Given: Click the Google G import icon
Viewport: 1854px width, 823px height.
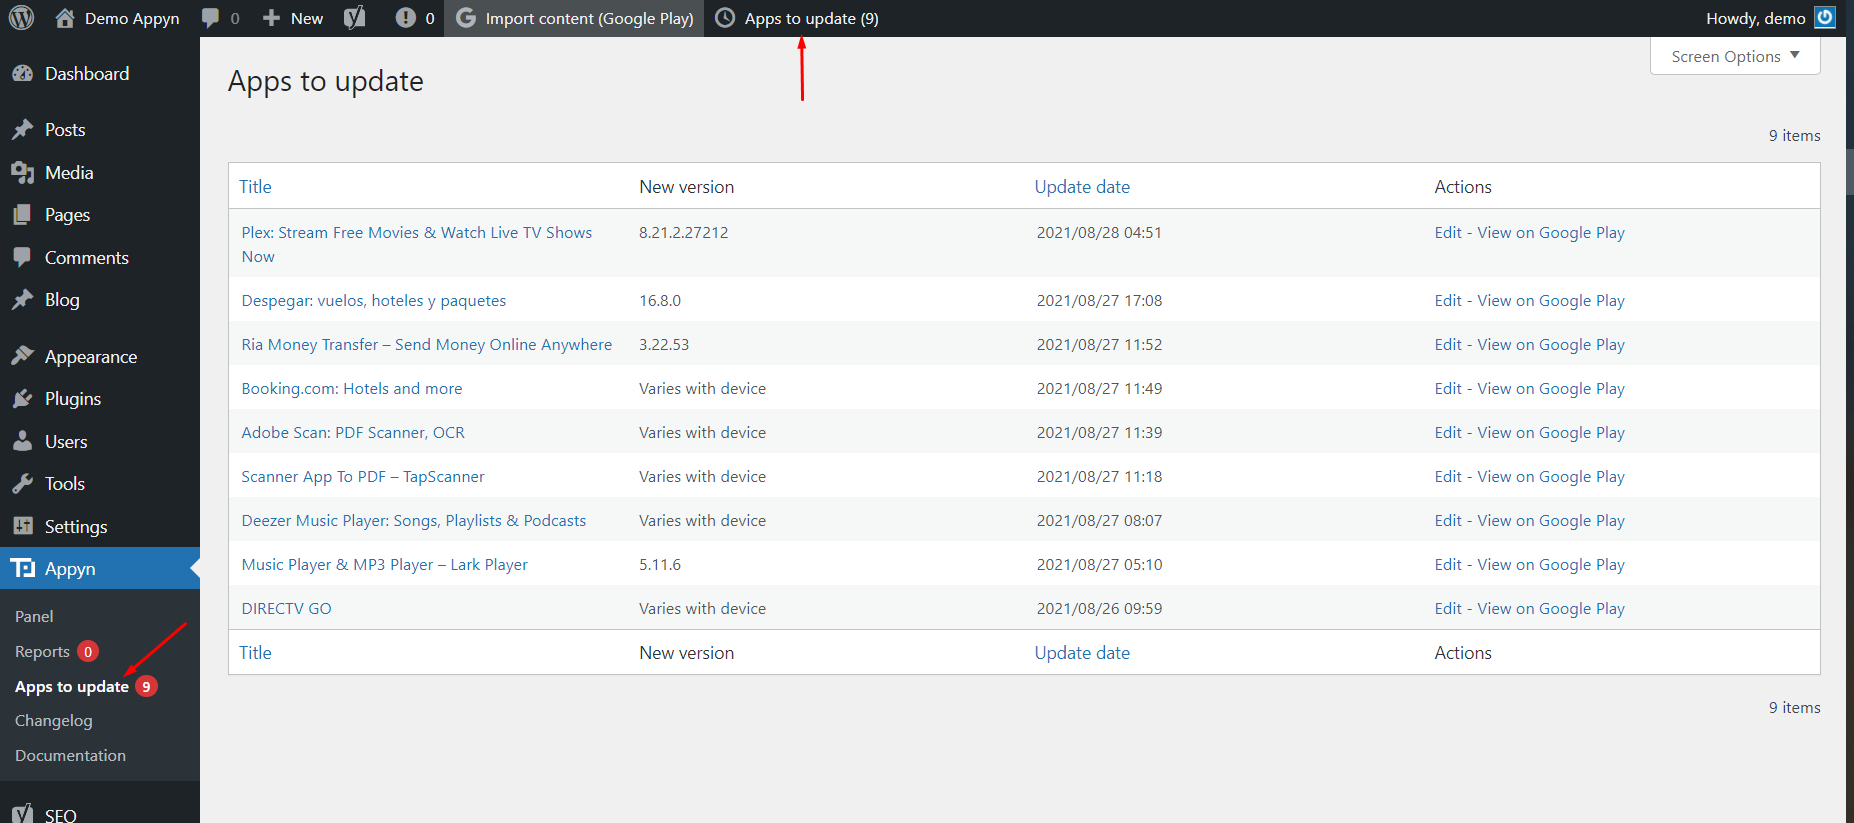Looking at the screenshot, I should [465, 18].
